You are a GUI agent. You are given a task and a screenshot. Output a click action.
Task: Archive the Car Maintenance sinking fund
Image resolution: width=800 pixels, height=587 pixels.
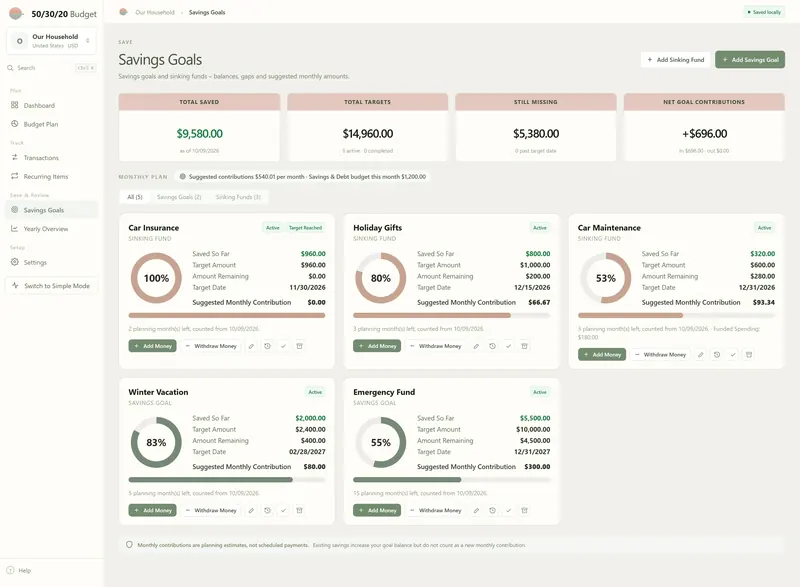[x=748, y=354]
